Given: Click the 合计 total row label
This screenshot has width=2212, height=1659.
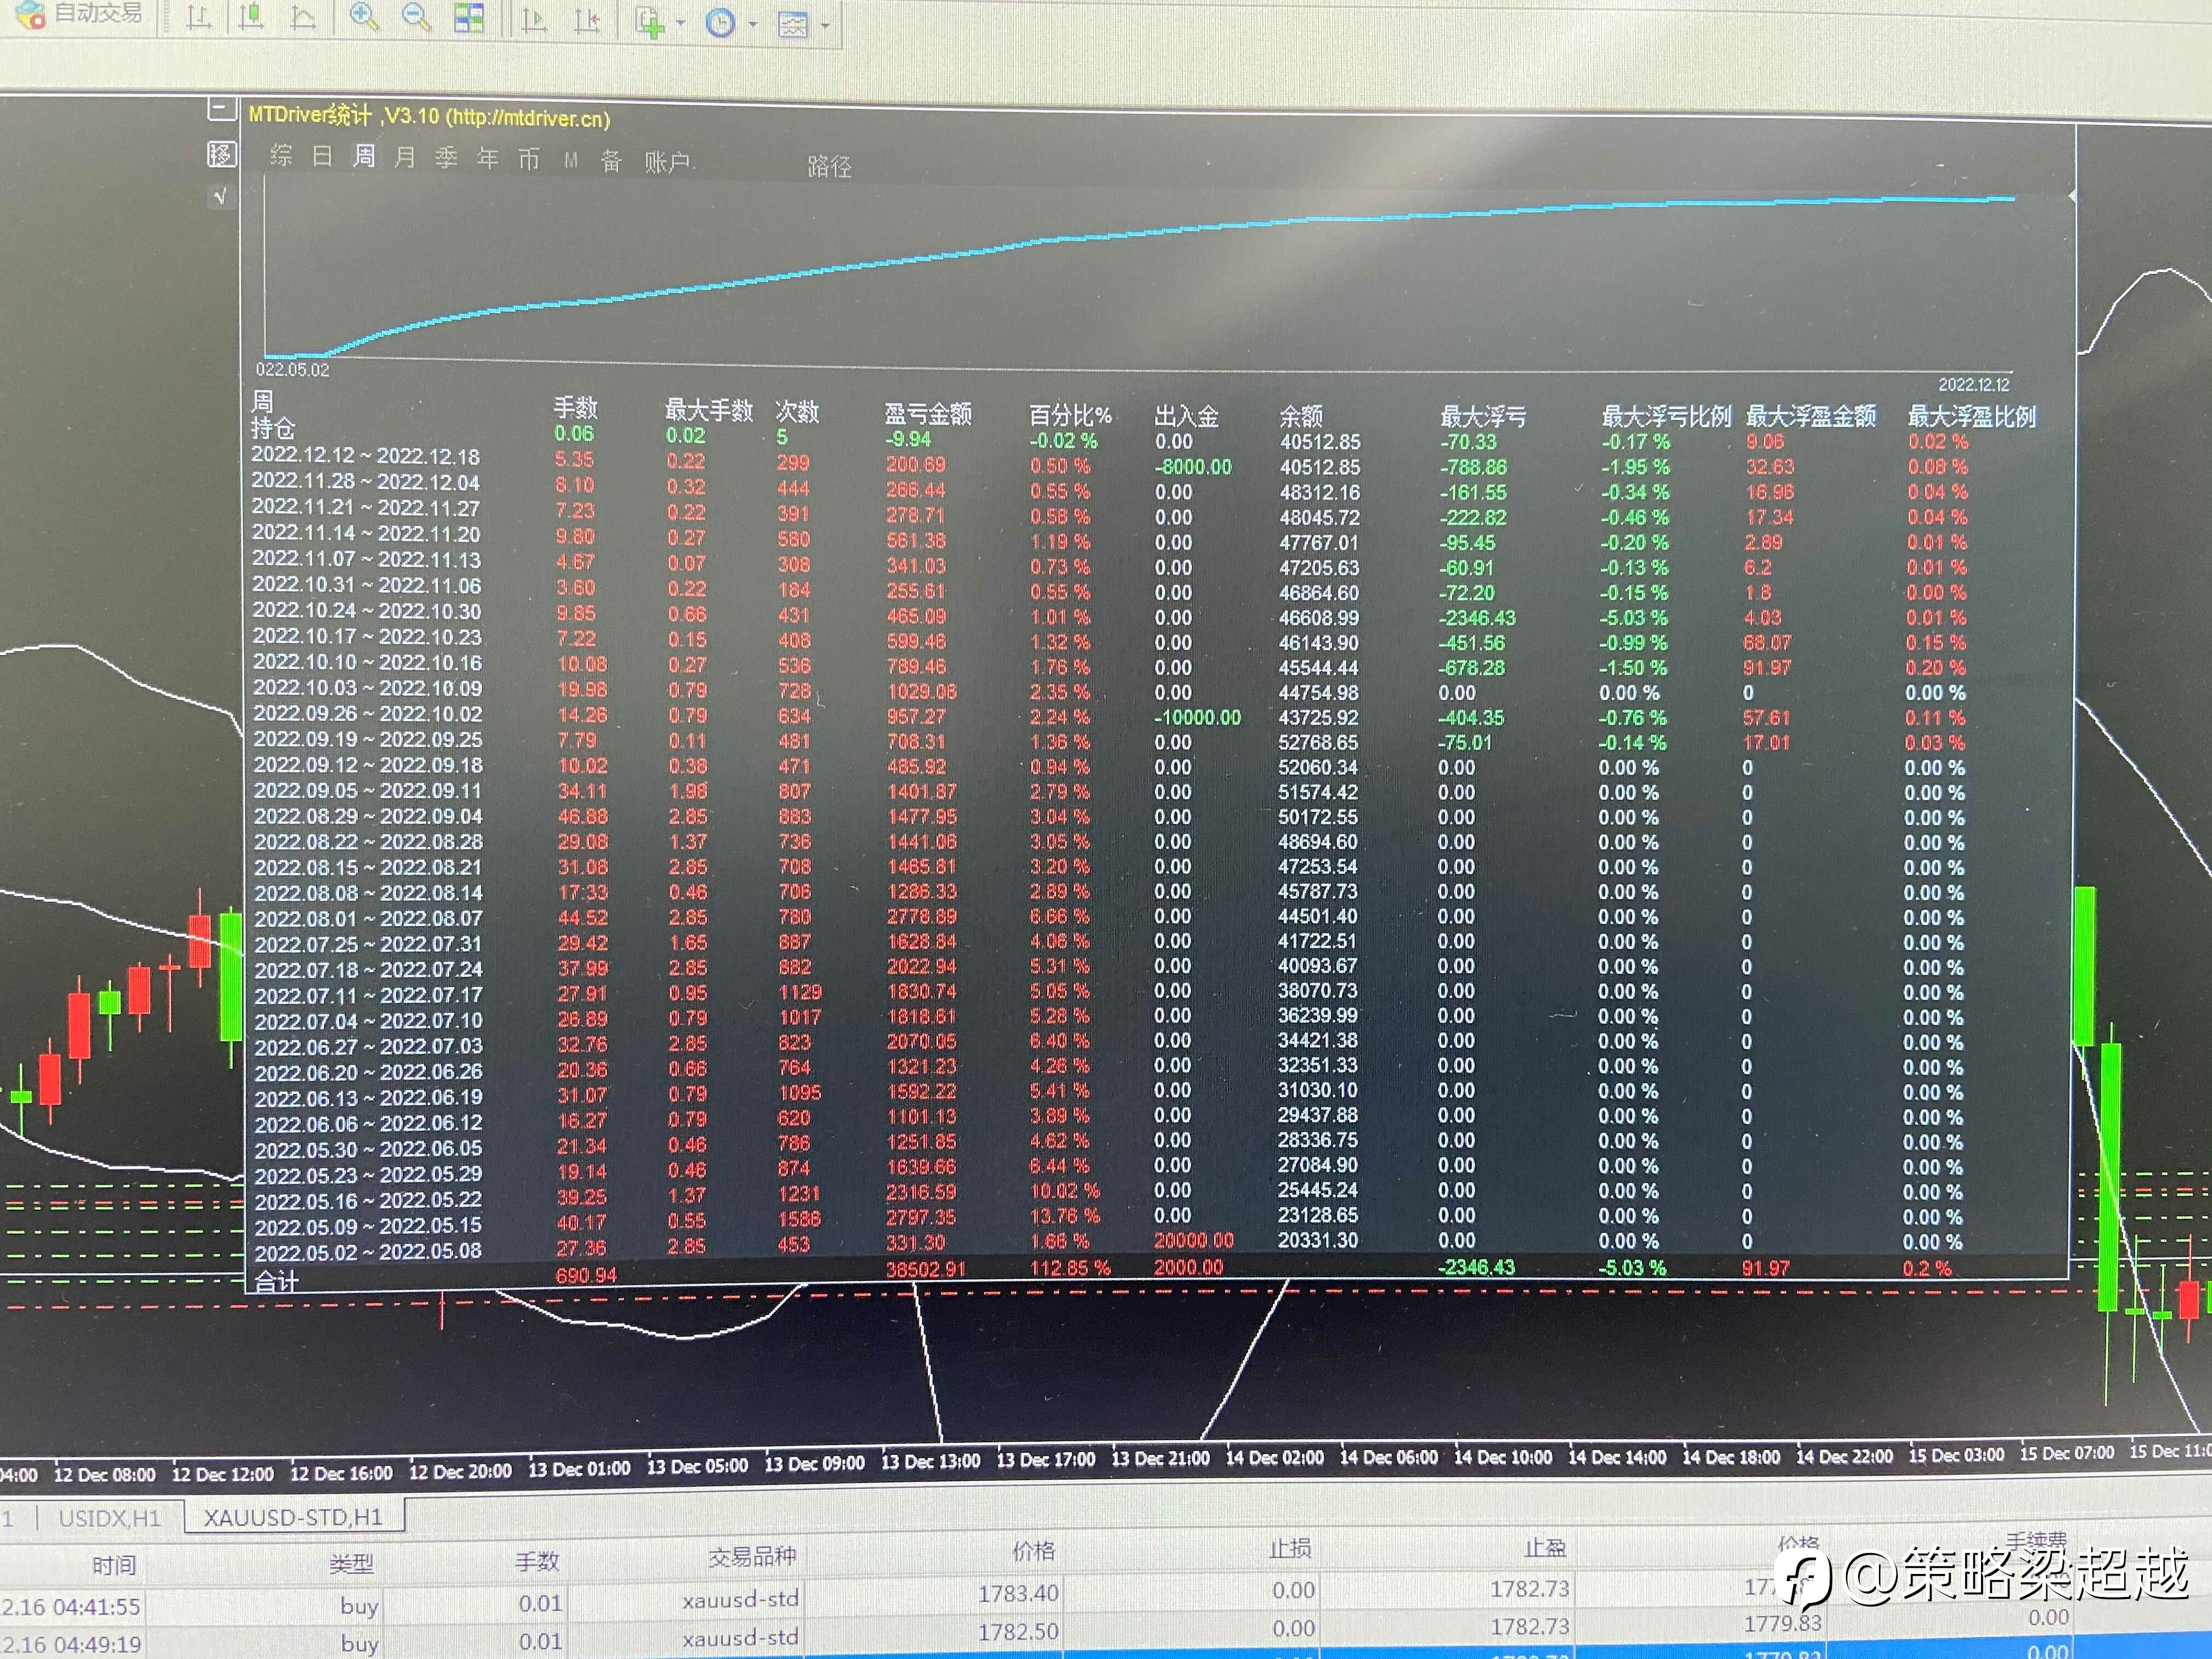Looking at the screenshot, I should (x=276, y=1281).
